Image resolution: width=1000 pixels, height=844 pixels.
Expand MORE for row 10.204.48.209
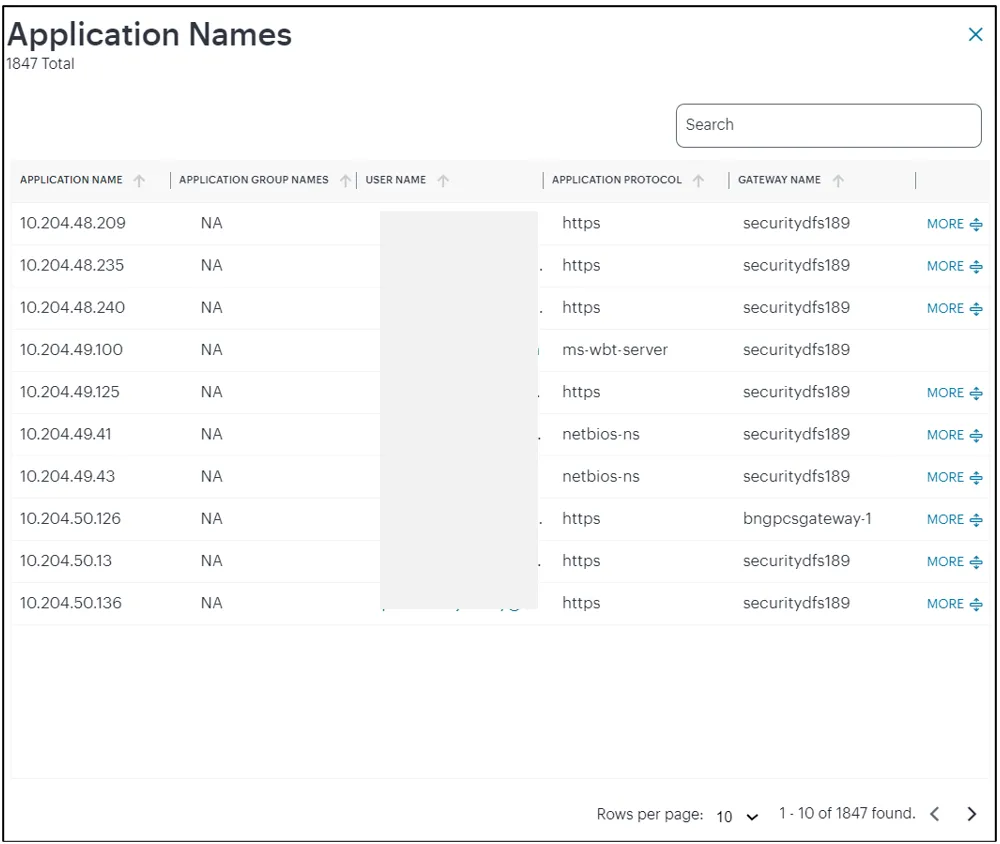(954, 224)
